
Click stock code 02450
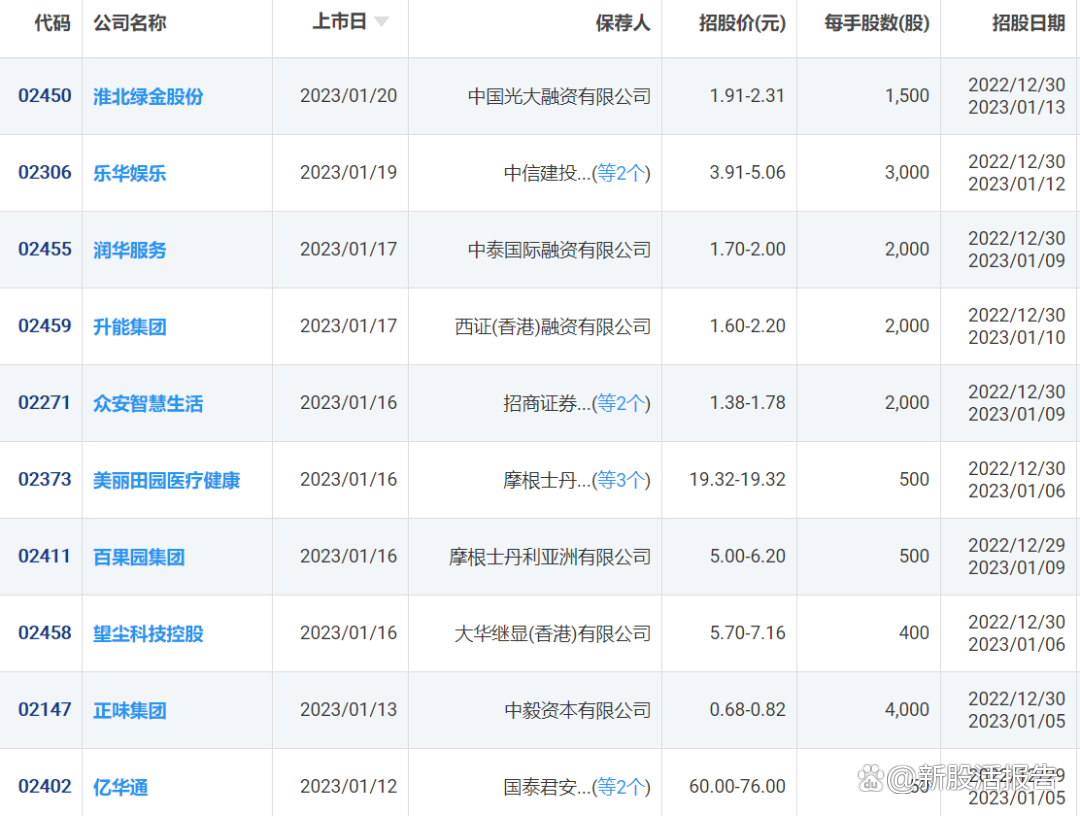(45, 96)
